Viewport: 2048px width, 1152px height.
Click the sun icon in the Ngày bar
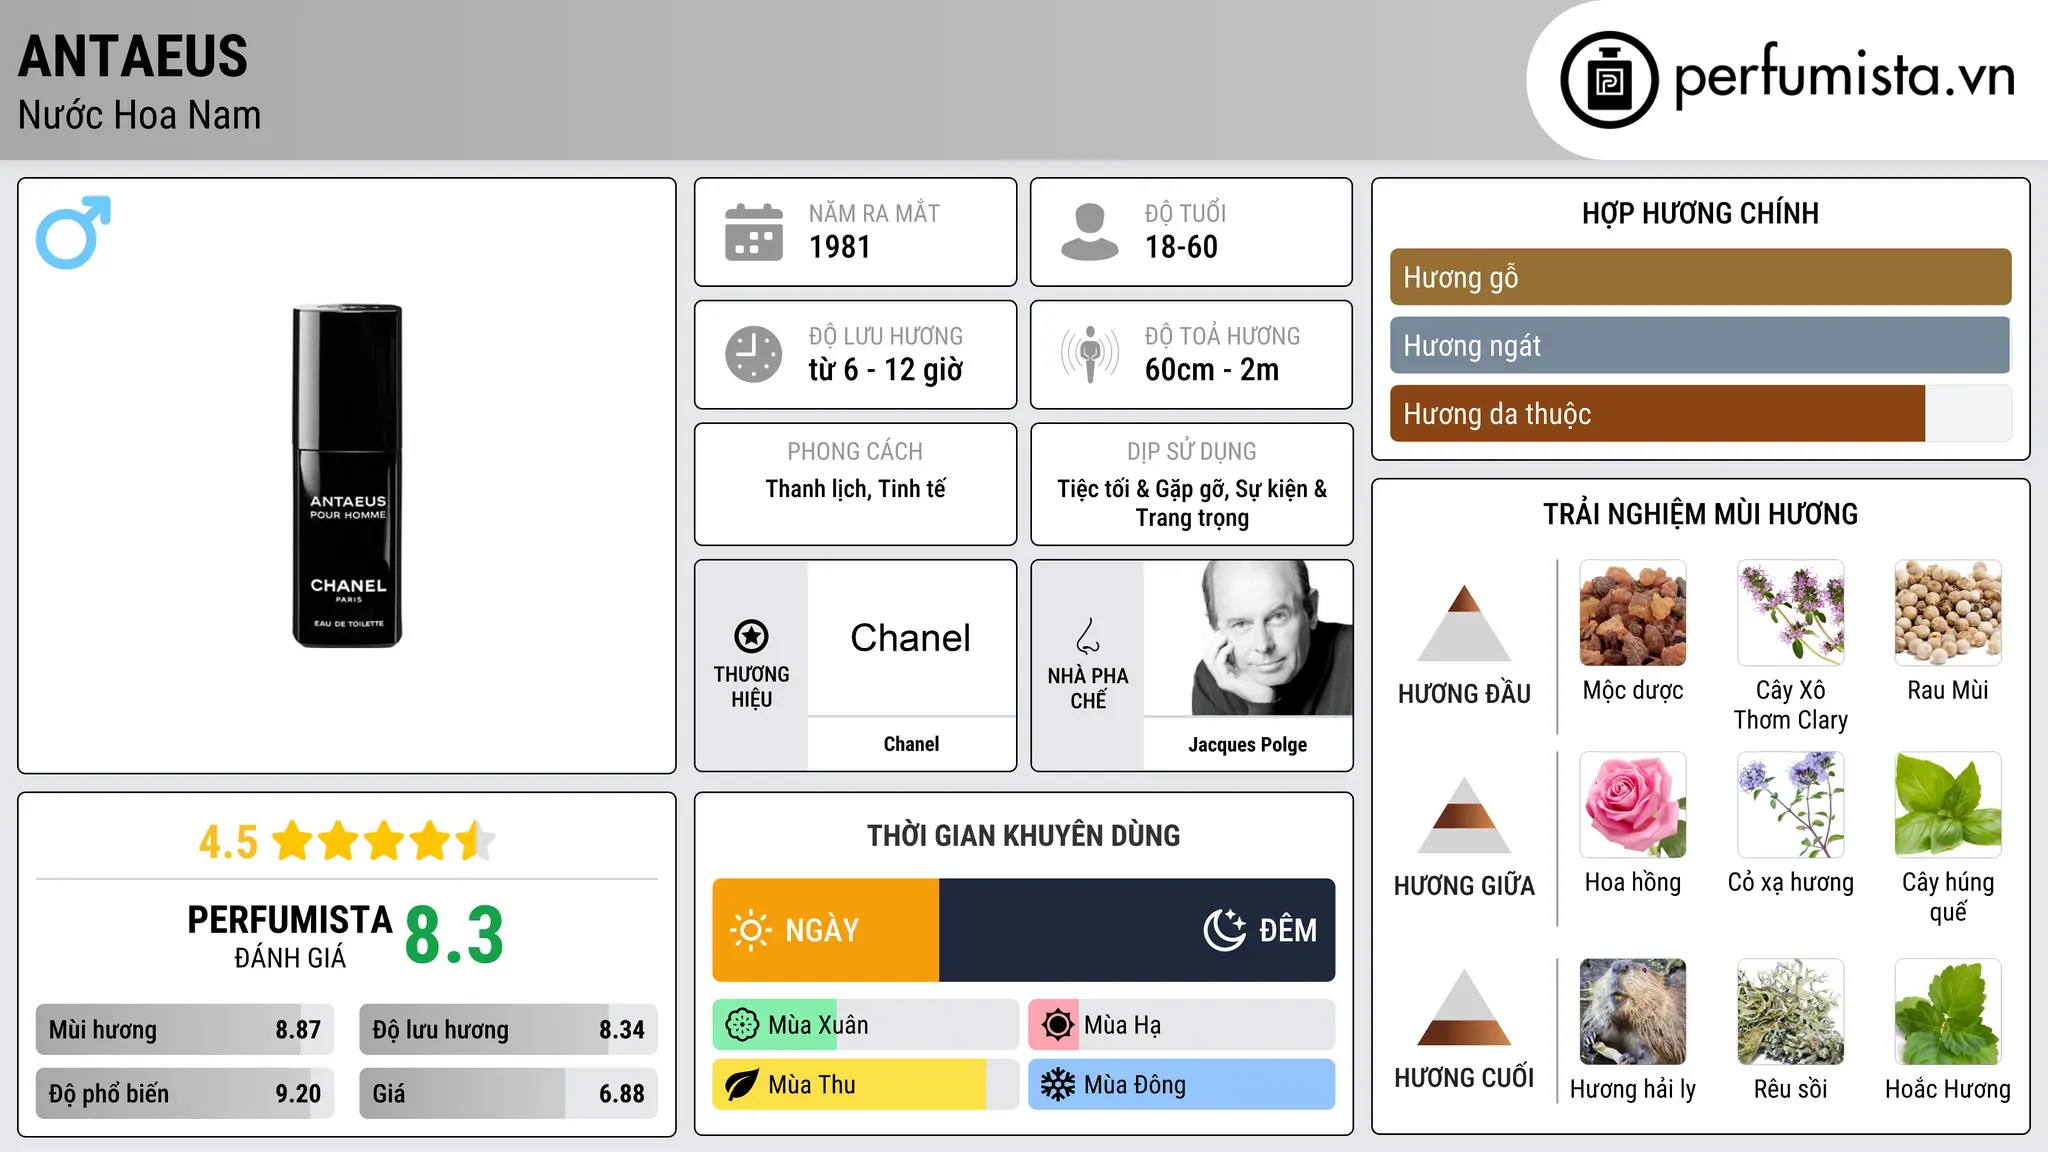[751, 930]
